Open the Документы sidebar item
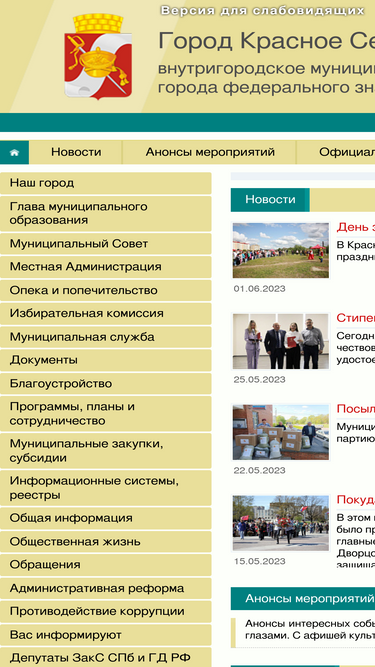The width and height of the screenshot is (375, 667). (105, 360)
